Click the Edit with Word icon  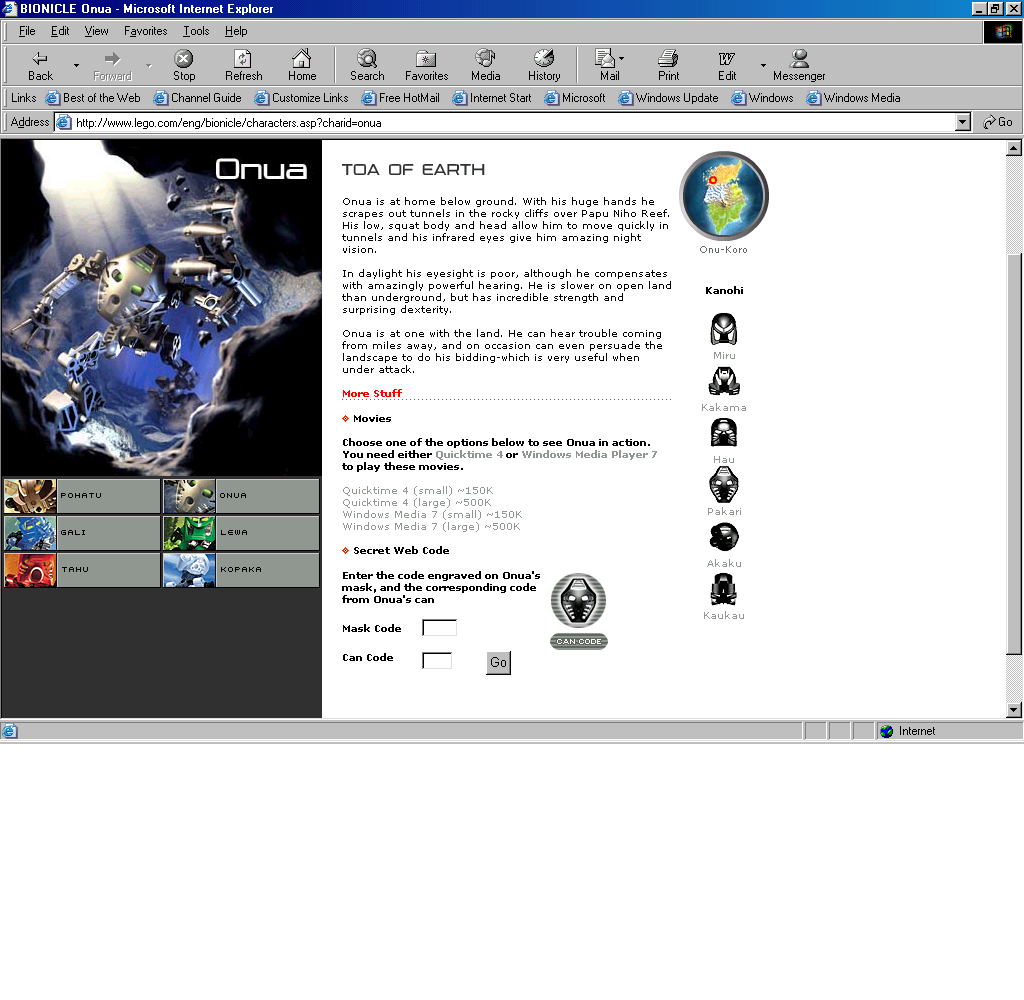pos(727,65)
